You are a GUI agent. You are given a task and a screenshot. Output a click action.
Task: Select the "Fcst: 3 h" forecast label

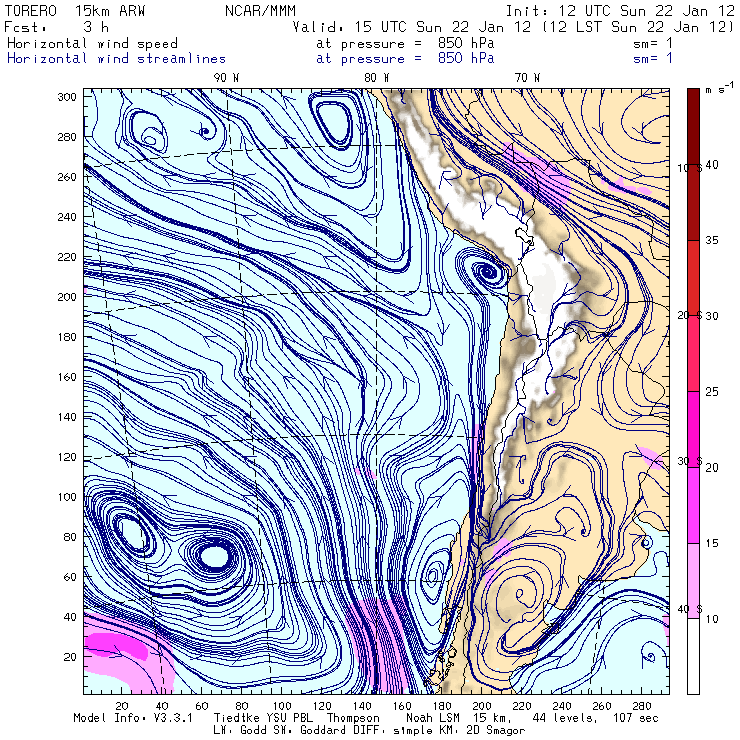[x=56, y=27]
